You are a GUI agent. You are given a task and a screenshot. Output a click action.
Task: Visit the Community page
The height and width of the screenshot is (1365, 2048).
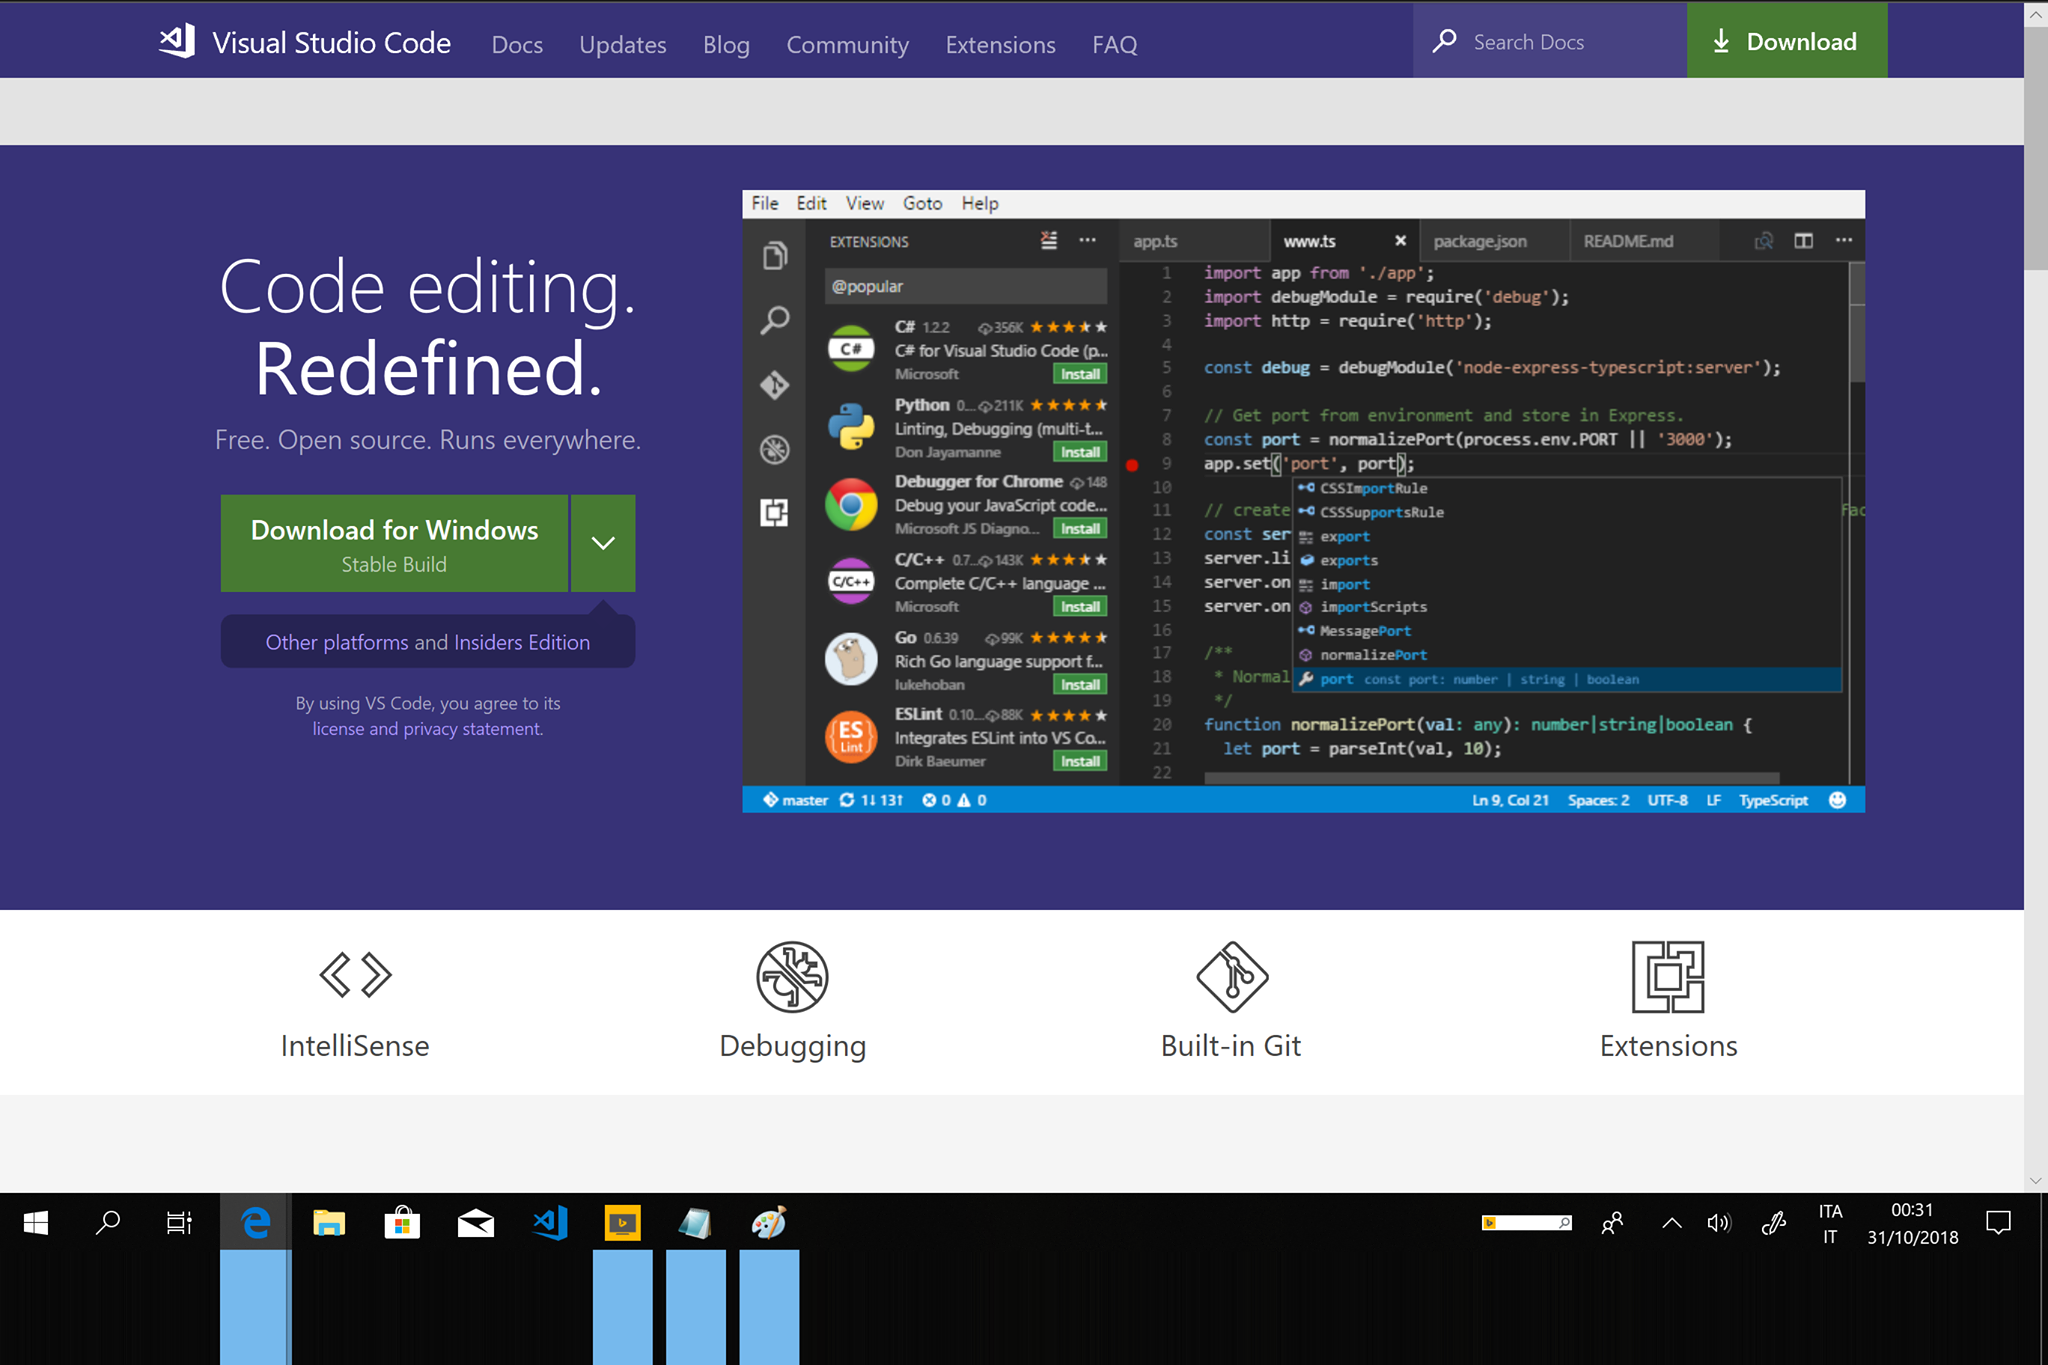point(847,44)
